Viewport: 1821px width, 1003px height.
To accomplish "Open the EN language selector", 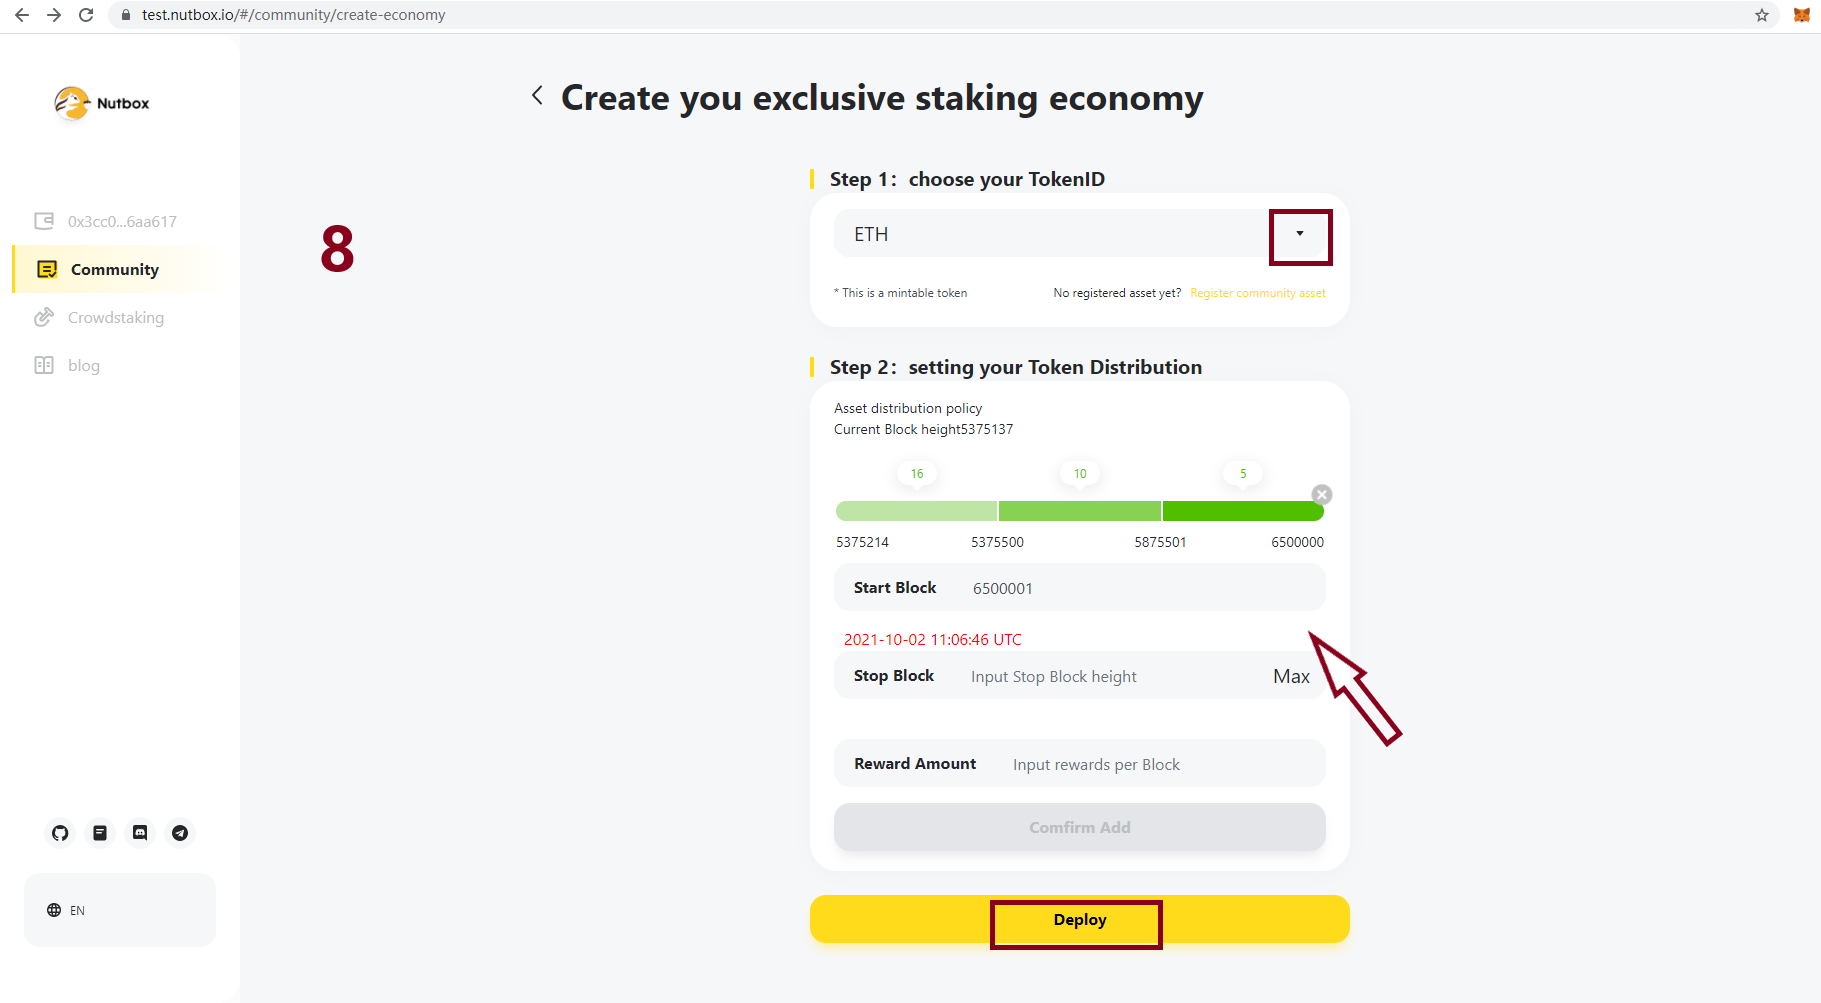I will [66, 910].
